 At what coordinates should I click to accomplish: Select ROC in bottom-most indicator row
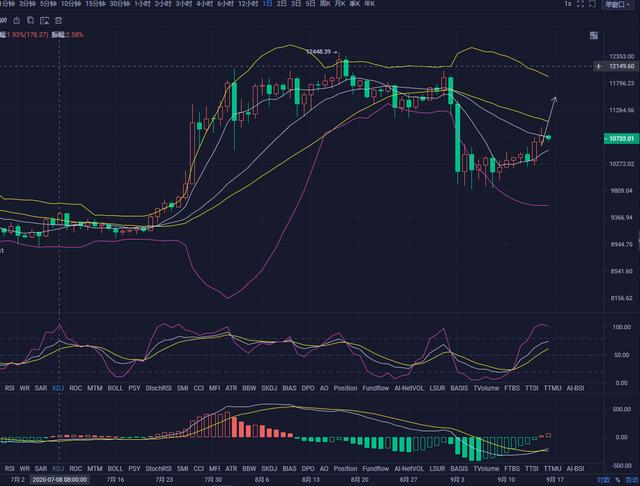pos(76,468)
